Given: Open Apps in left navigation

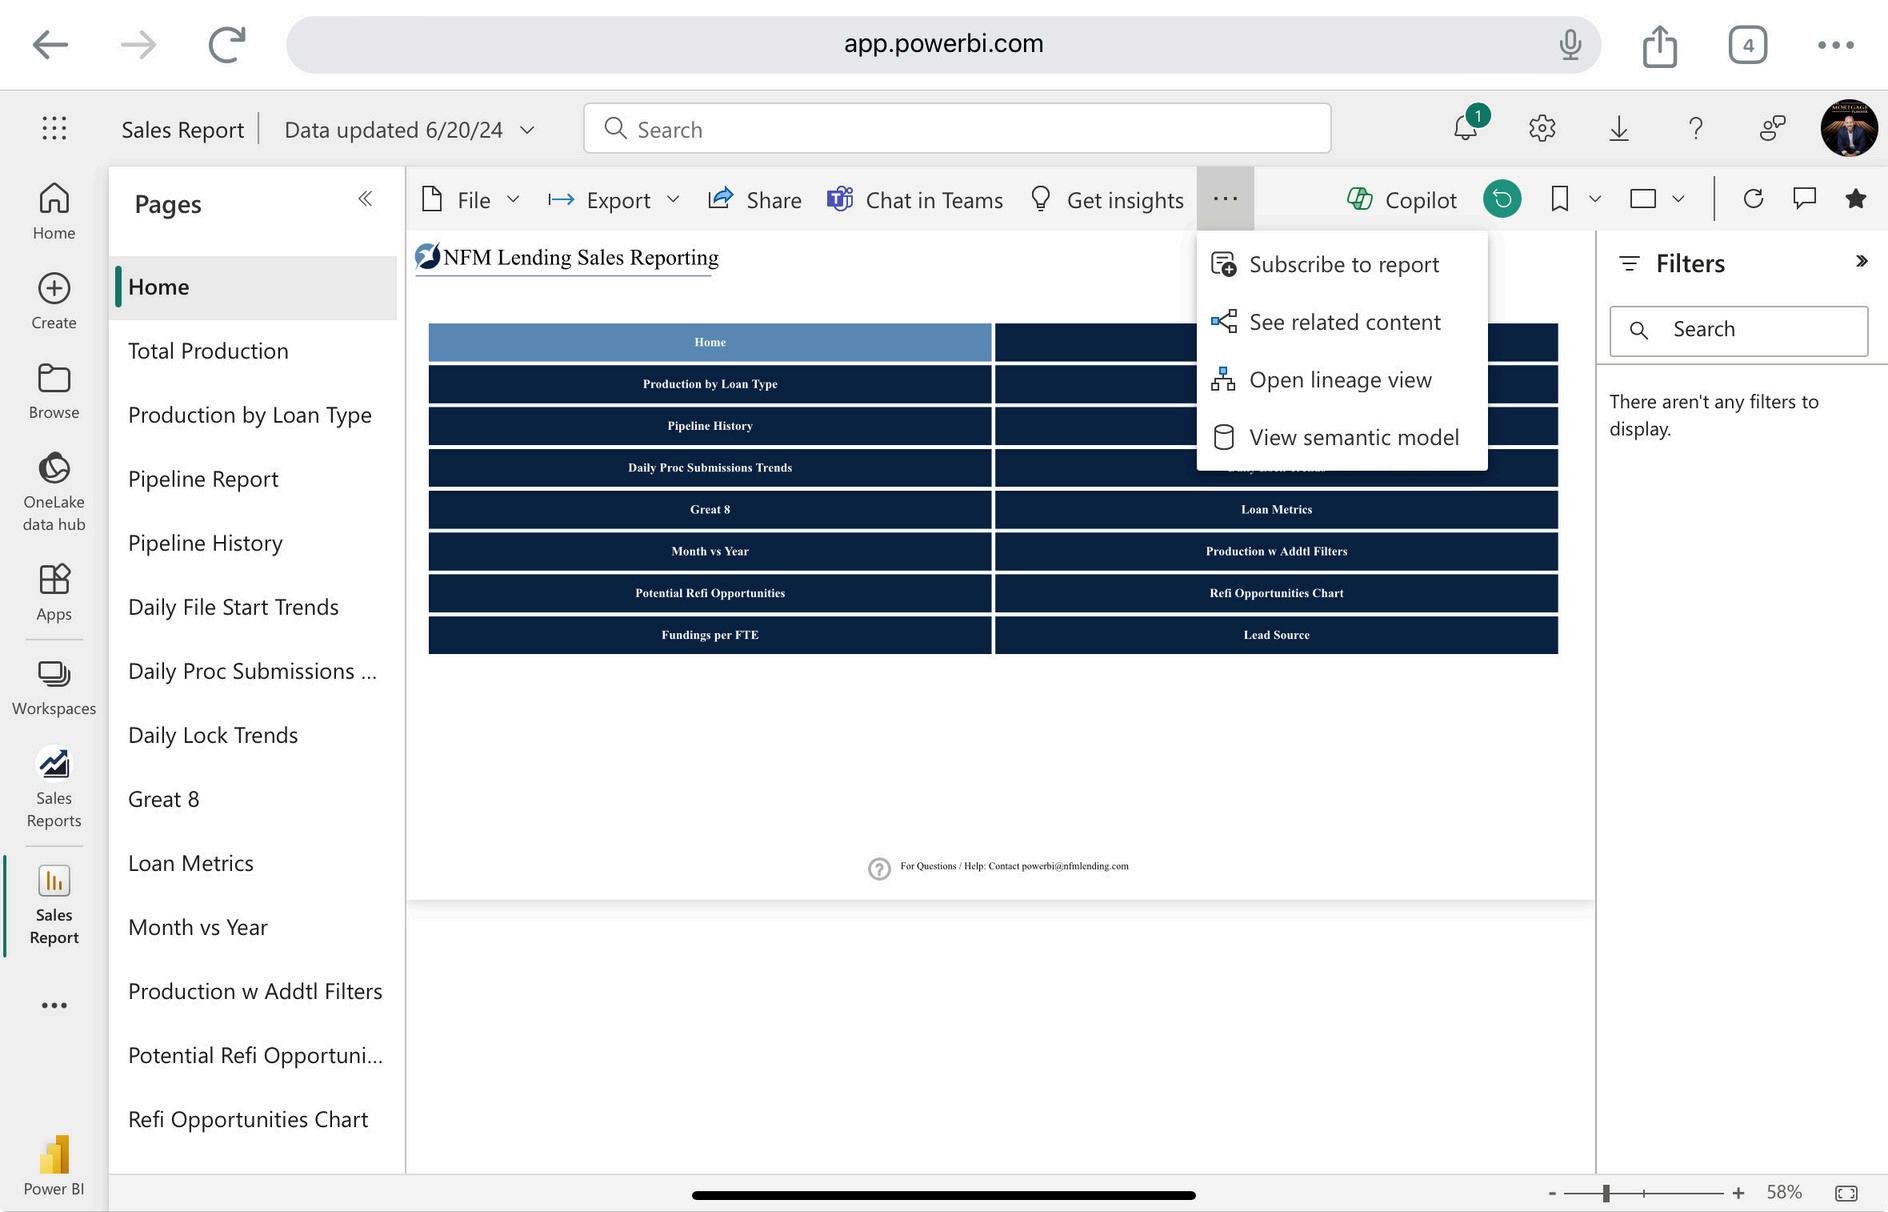Looking at the screenshot, I should [x=54, y=593].
